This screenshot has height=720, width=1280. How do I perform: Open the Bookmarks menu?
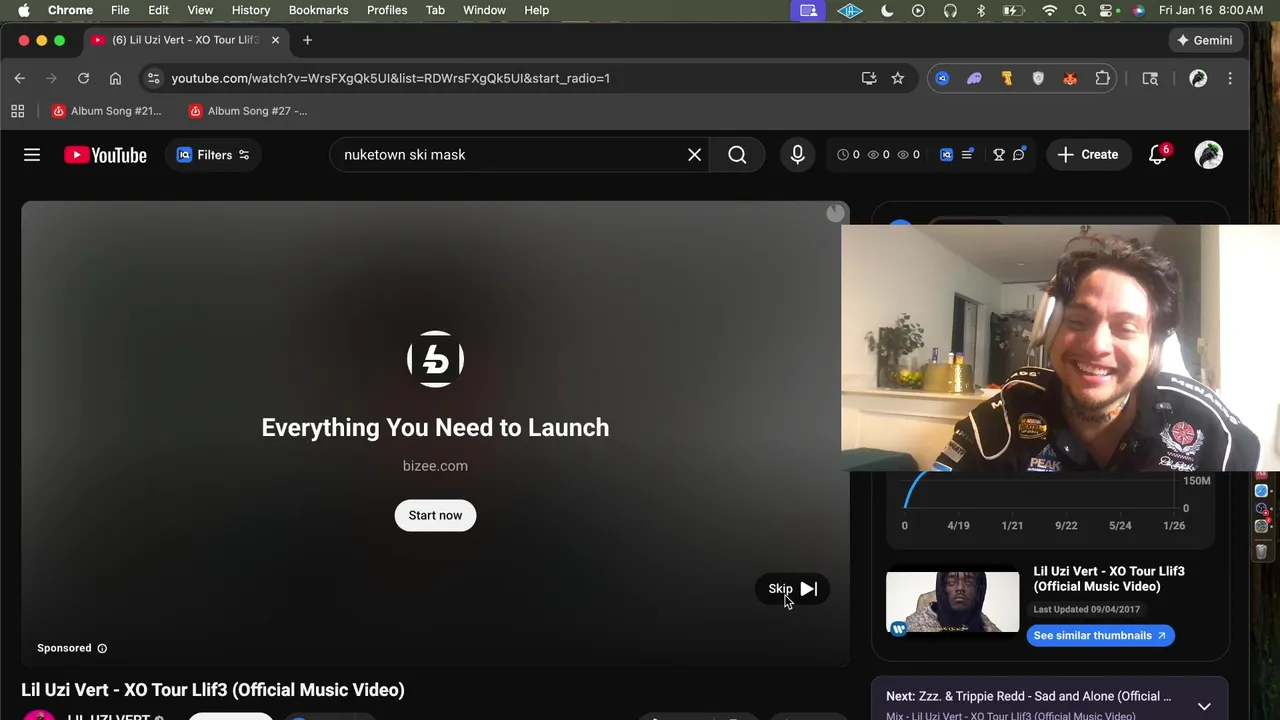(318, 10)
